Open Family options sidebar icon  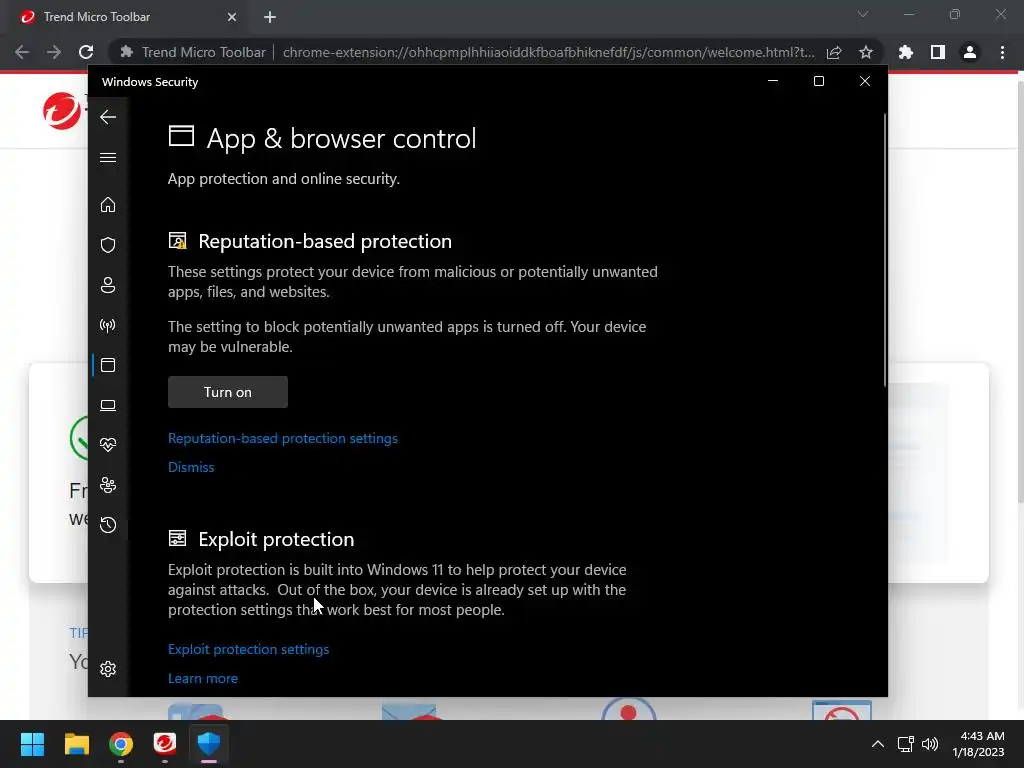(x=108, y=485)
